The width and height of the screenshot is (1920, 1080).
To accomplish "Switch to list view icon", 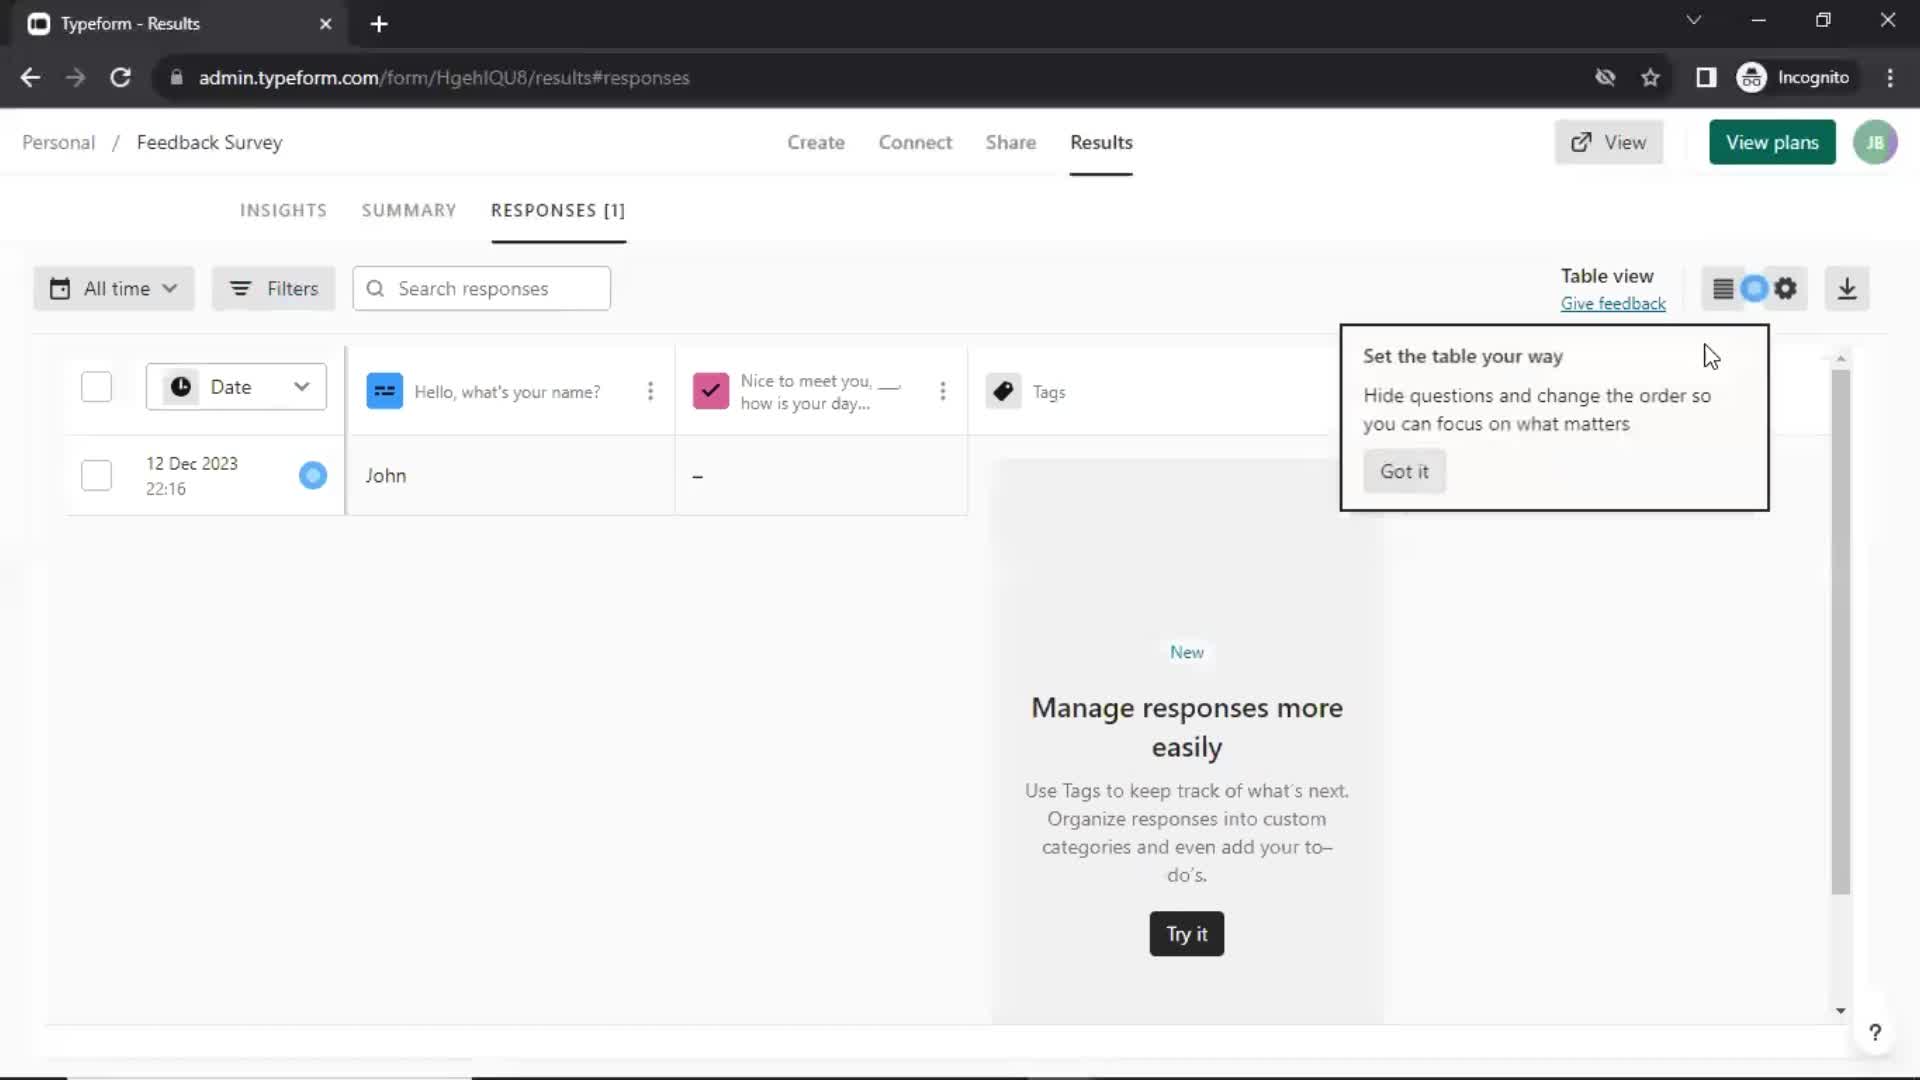I will [x=1723, y=289].
